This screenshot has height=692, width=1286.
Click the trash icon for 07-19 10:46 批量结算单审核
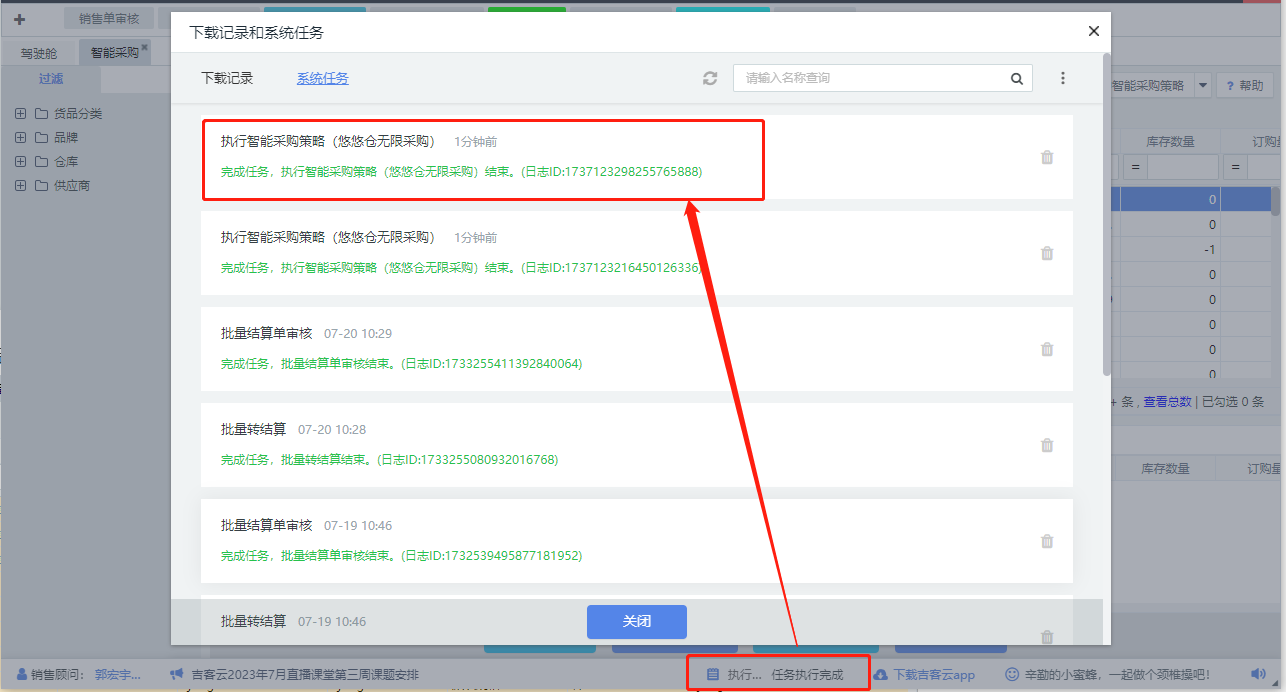click(1047, 541)
